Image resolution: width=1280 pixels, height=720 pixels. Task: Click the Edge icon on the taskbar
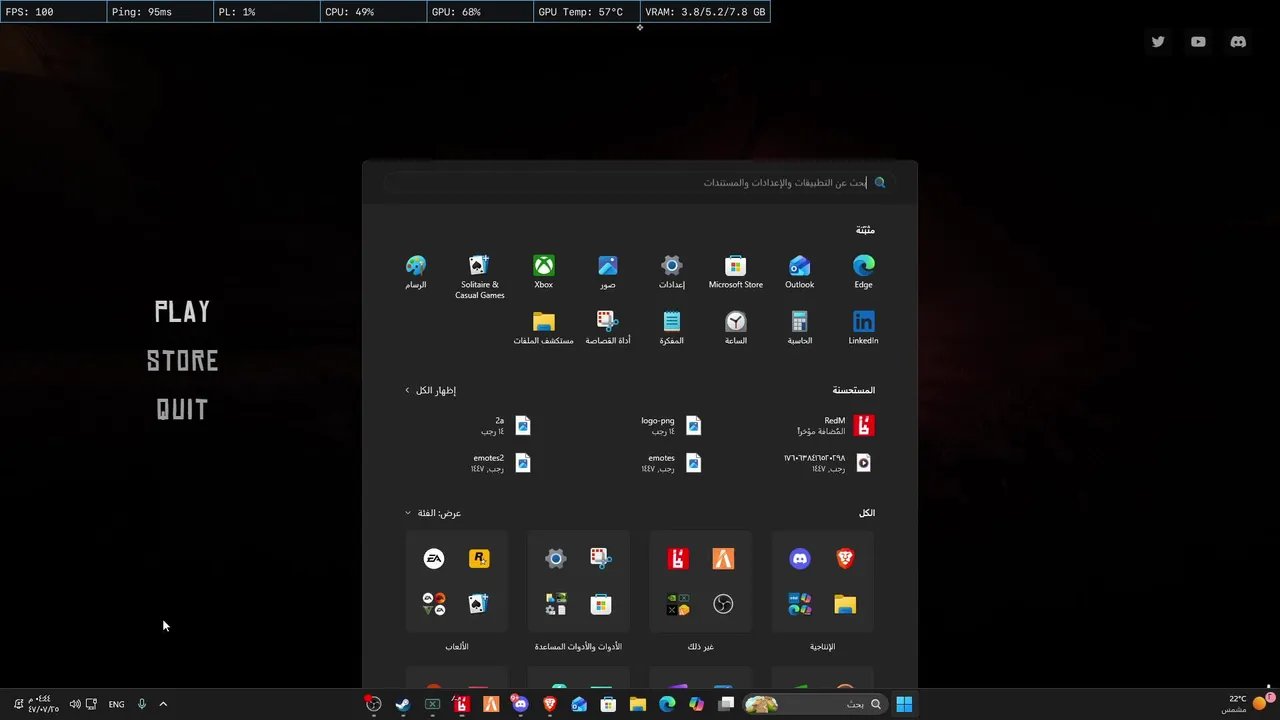667,704
